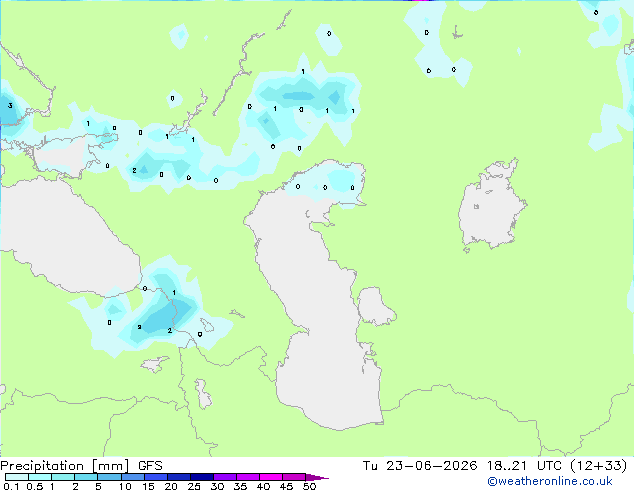The height and width of the screenshot is (490, 634).
Task: Click the (12+33) forecast offset text
Action: [x=598, y=466]
